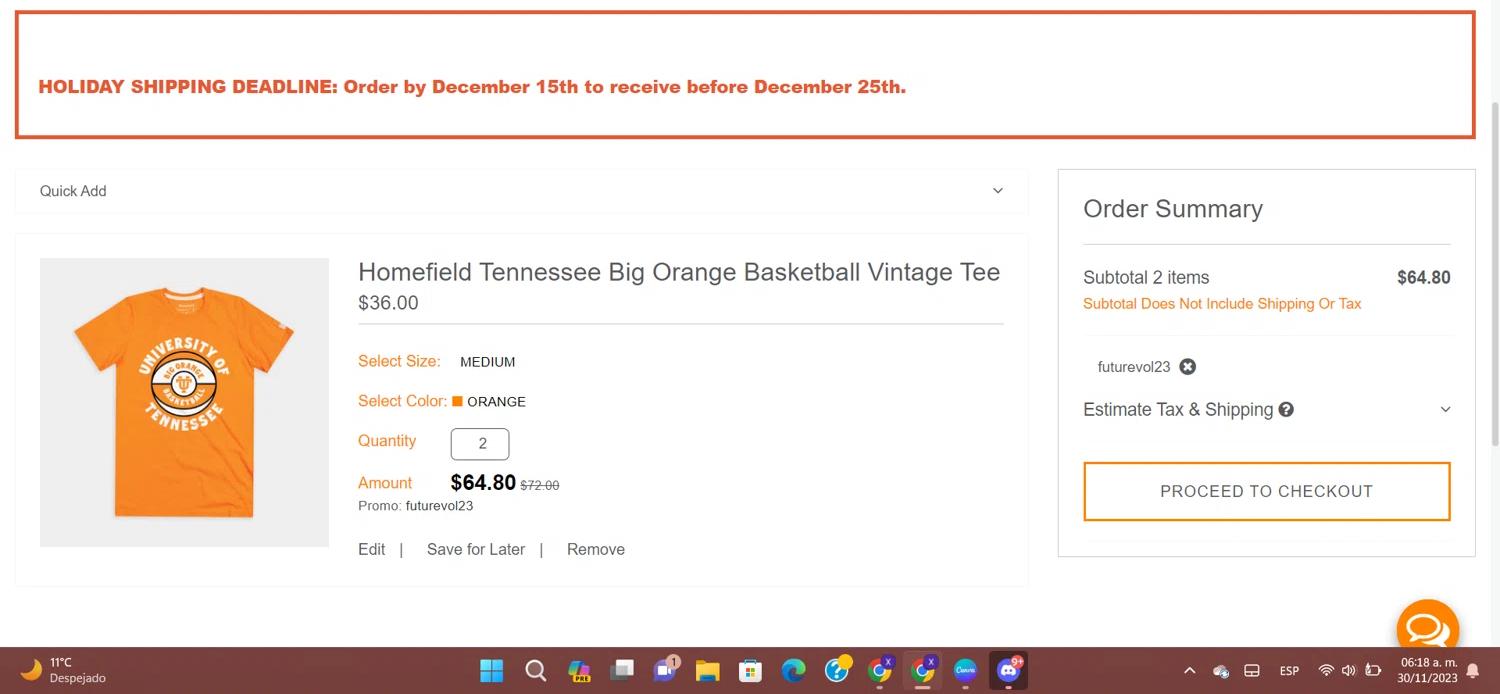Remove the futurevol23 promo code
Viewport: 1500px width, 694px height.
pyautogui.click(x=1187, y=367)
